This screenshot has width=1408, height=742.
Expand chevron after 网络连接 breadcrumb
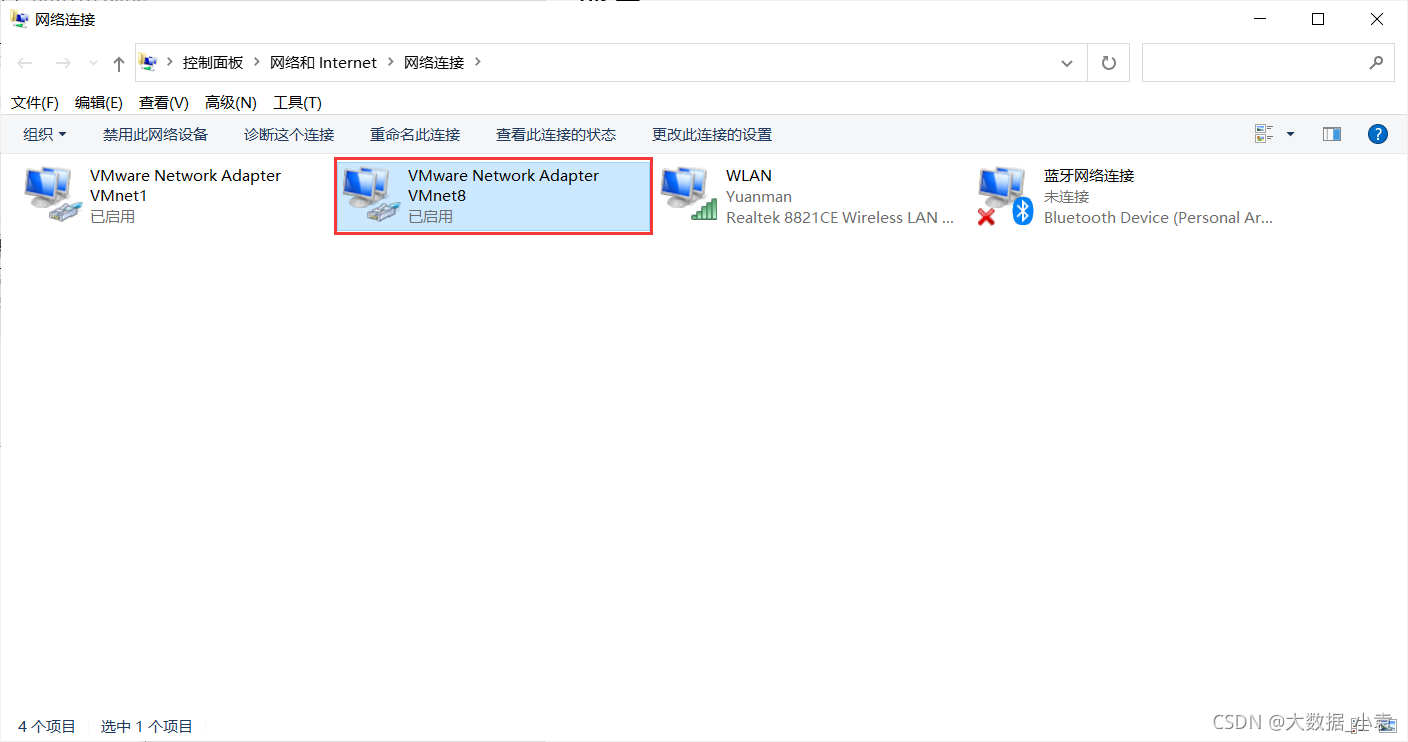(x=477, y=62)
